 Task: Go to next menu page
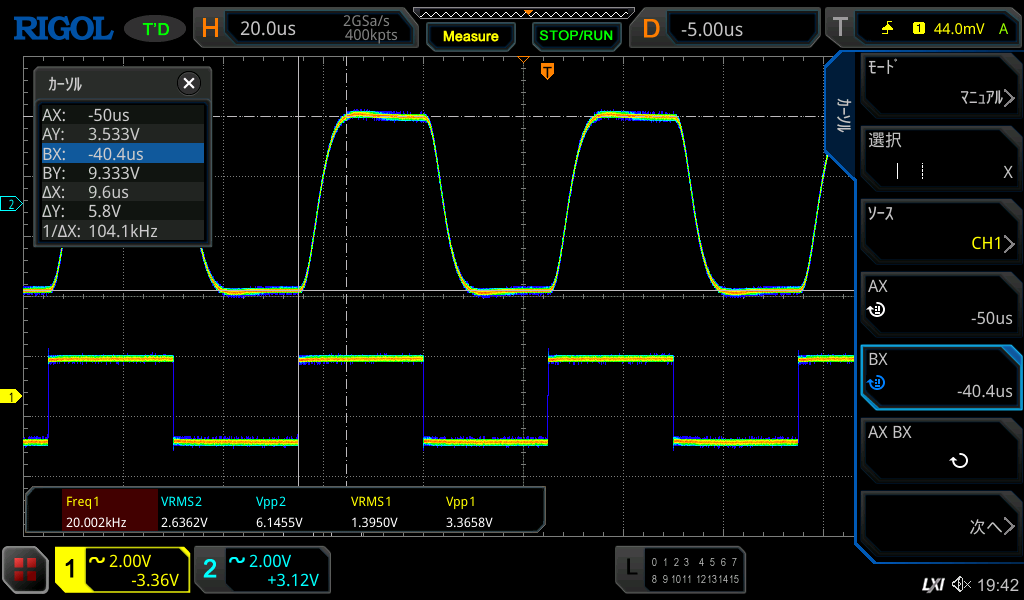[x=940, y=527]
